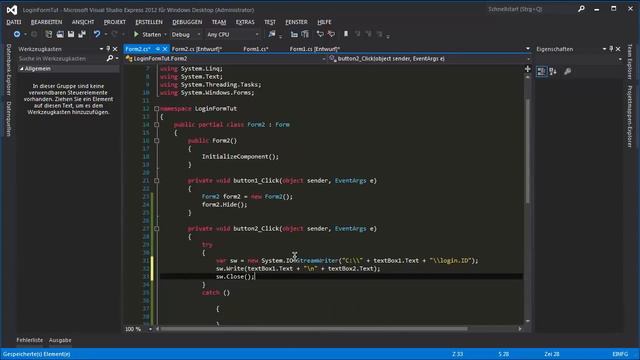Open the EXTRAS menu

coord(245,22)
